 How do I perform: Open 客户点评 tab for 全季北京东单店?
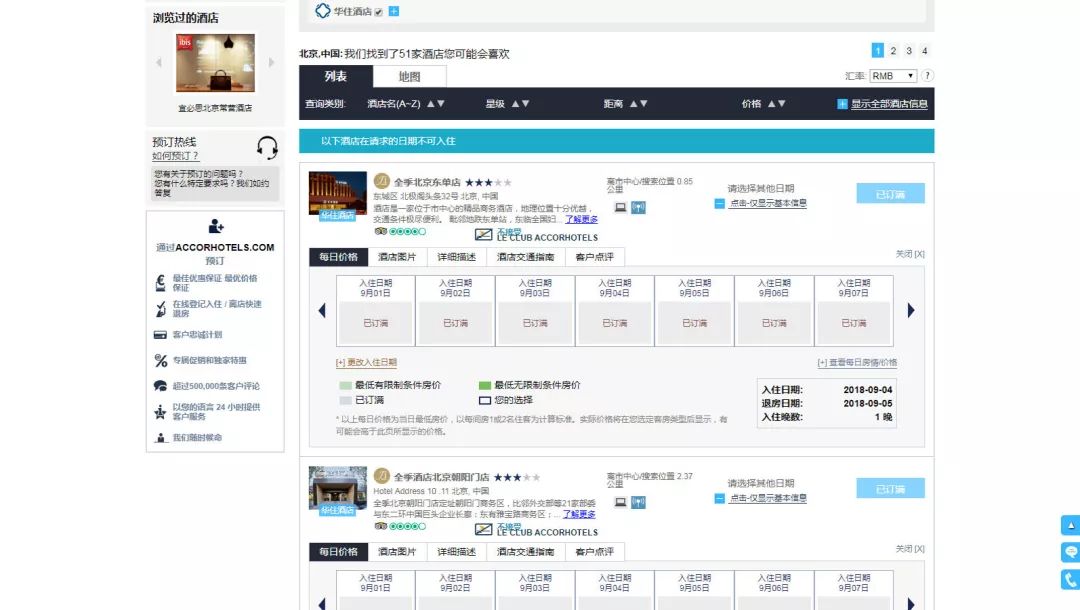click(x=594, y=257)
